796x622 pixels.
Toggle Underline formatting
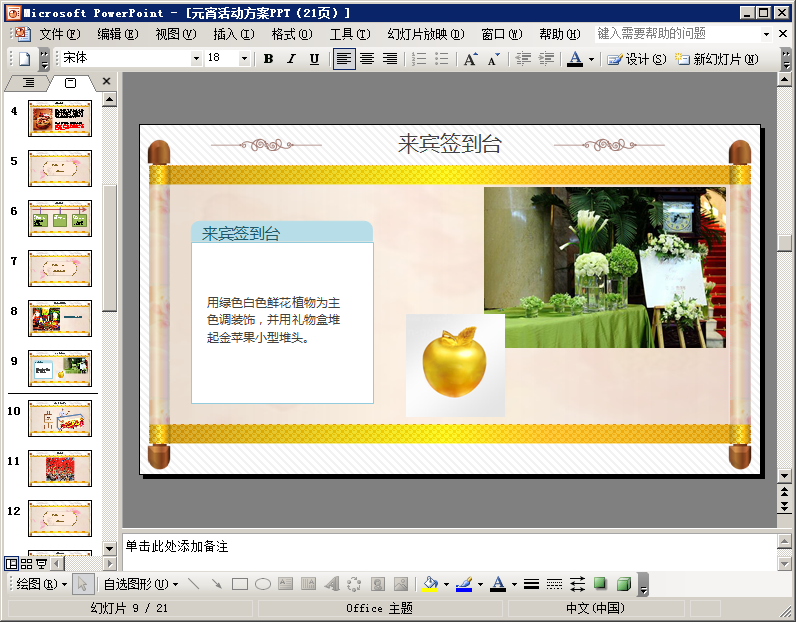point(314,59)
